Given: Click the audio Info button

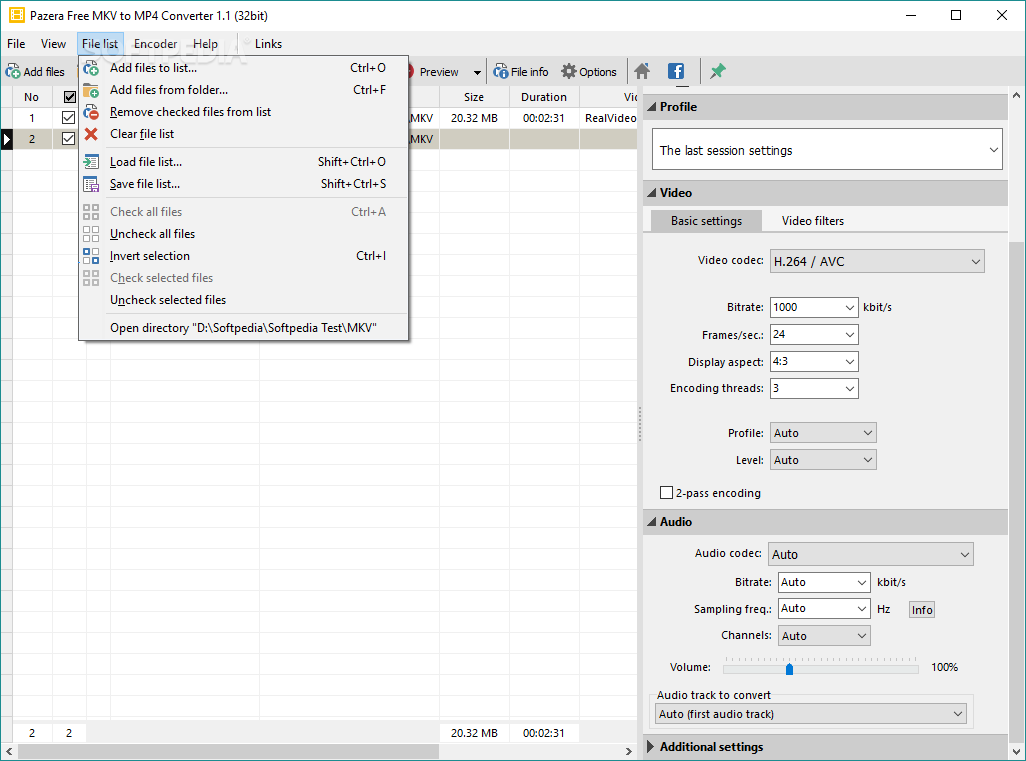Looking at the screenshot, I should click(922, 610).
